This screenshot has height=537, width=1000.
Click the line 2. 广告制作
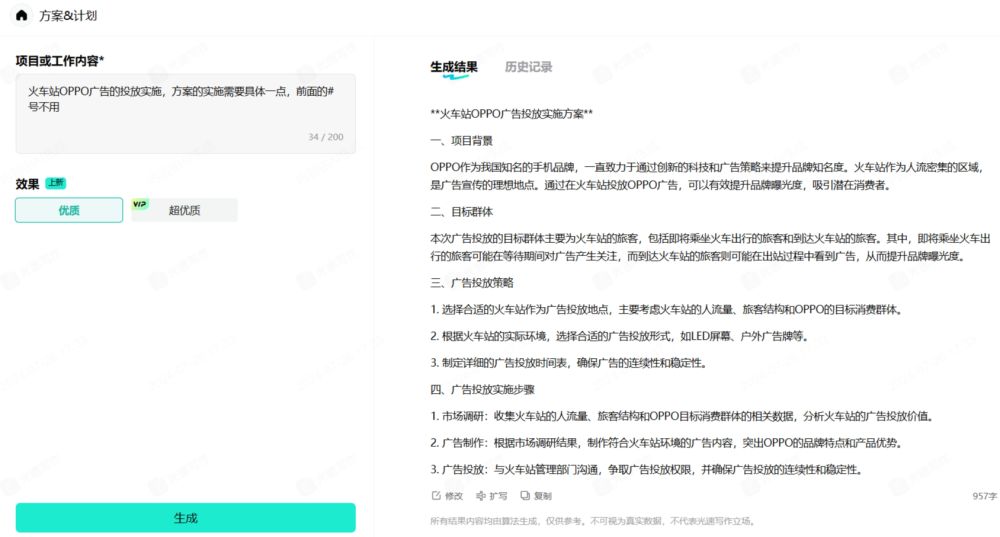[x=666, y=443]
